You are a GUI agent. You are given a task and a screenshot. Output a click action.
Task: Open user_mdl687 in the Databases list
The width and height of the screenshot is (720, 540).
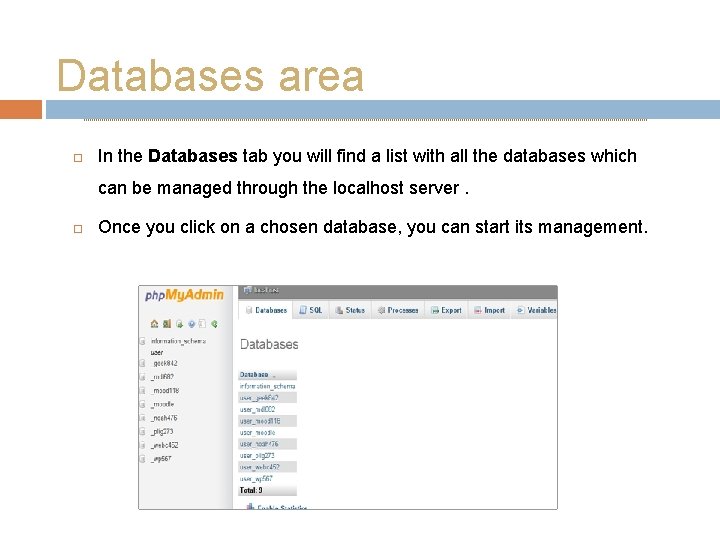pos(257,410)
